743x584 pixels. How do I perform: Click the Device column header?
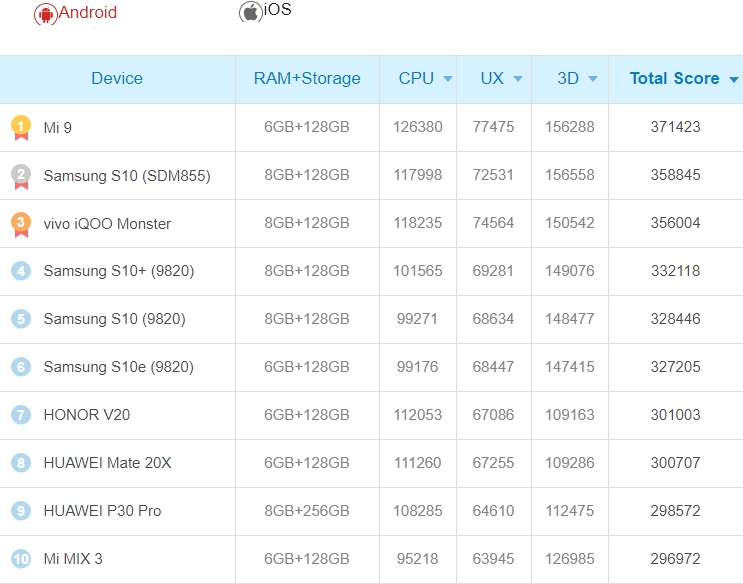(x=117, y=78)
